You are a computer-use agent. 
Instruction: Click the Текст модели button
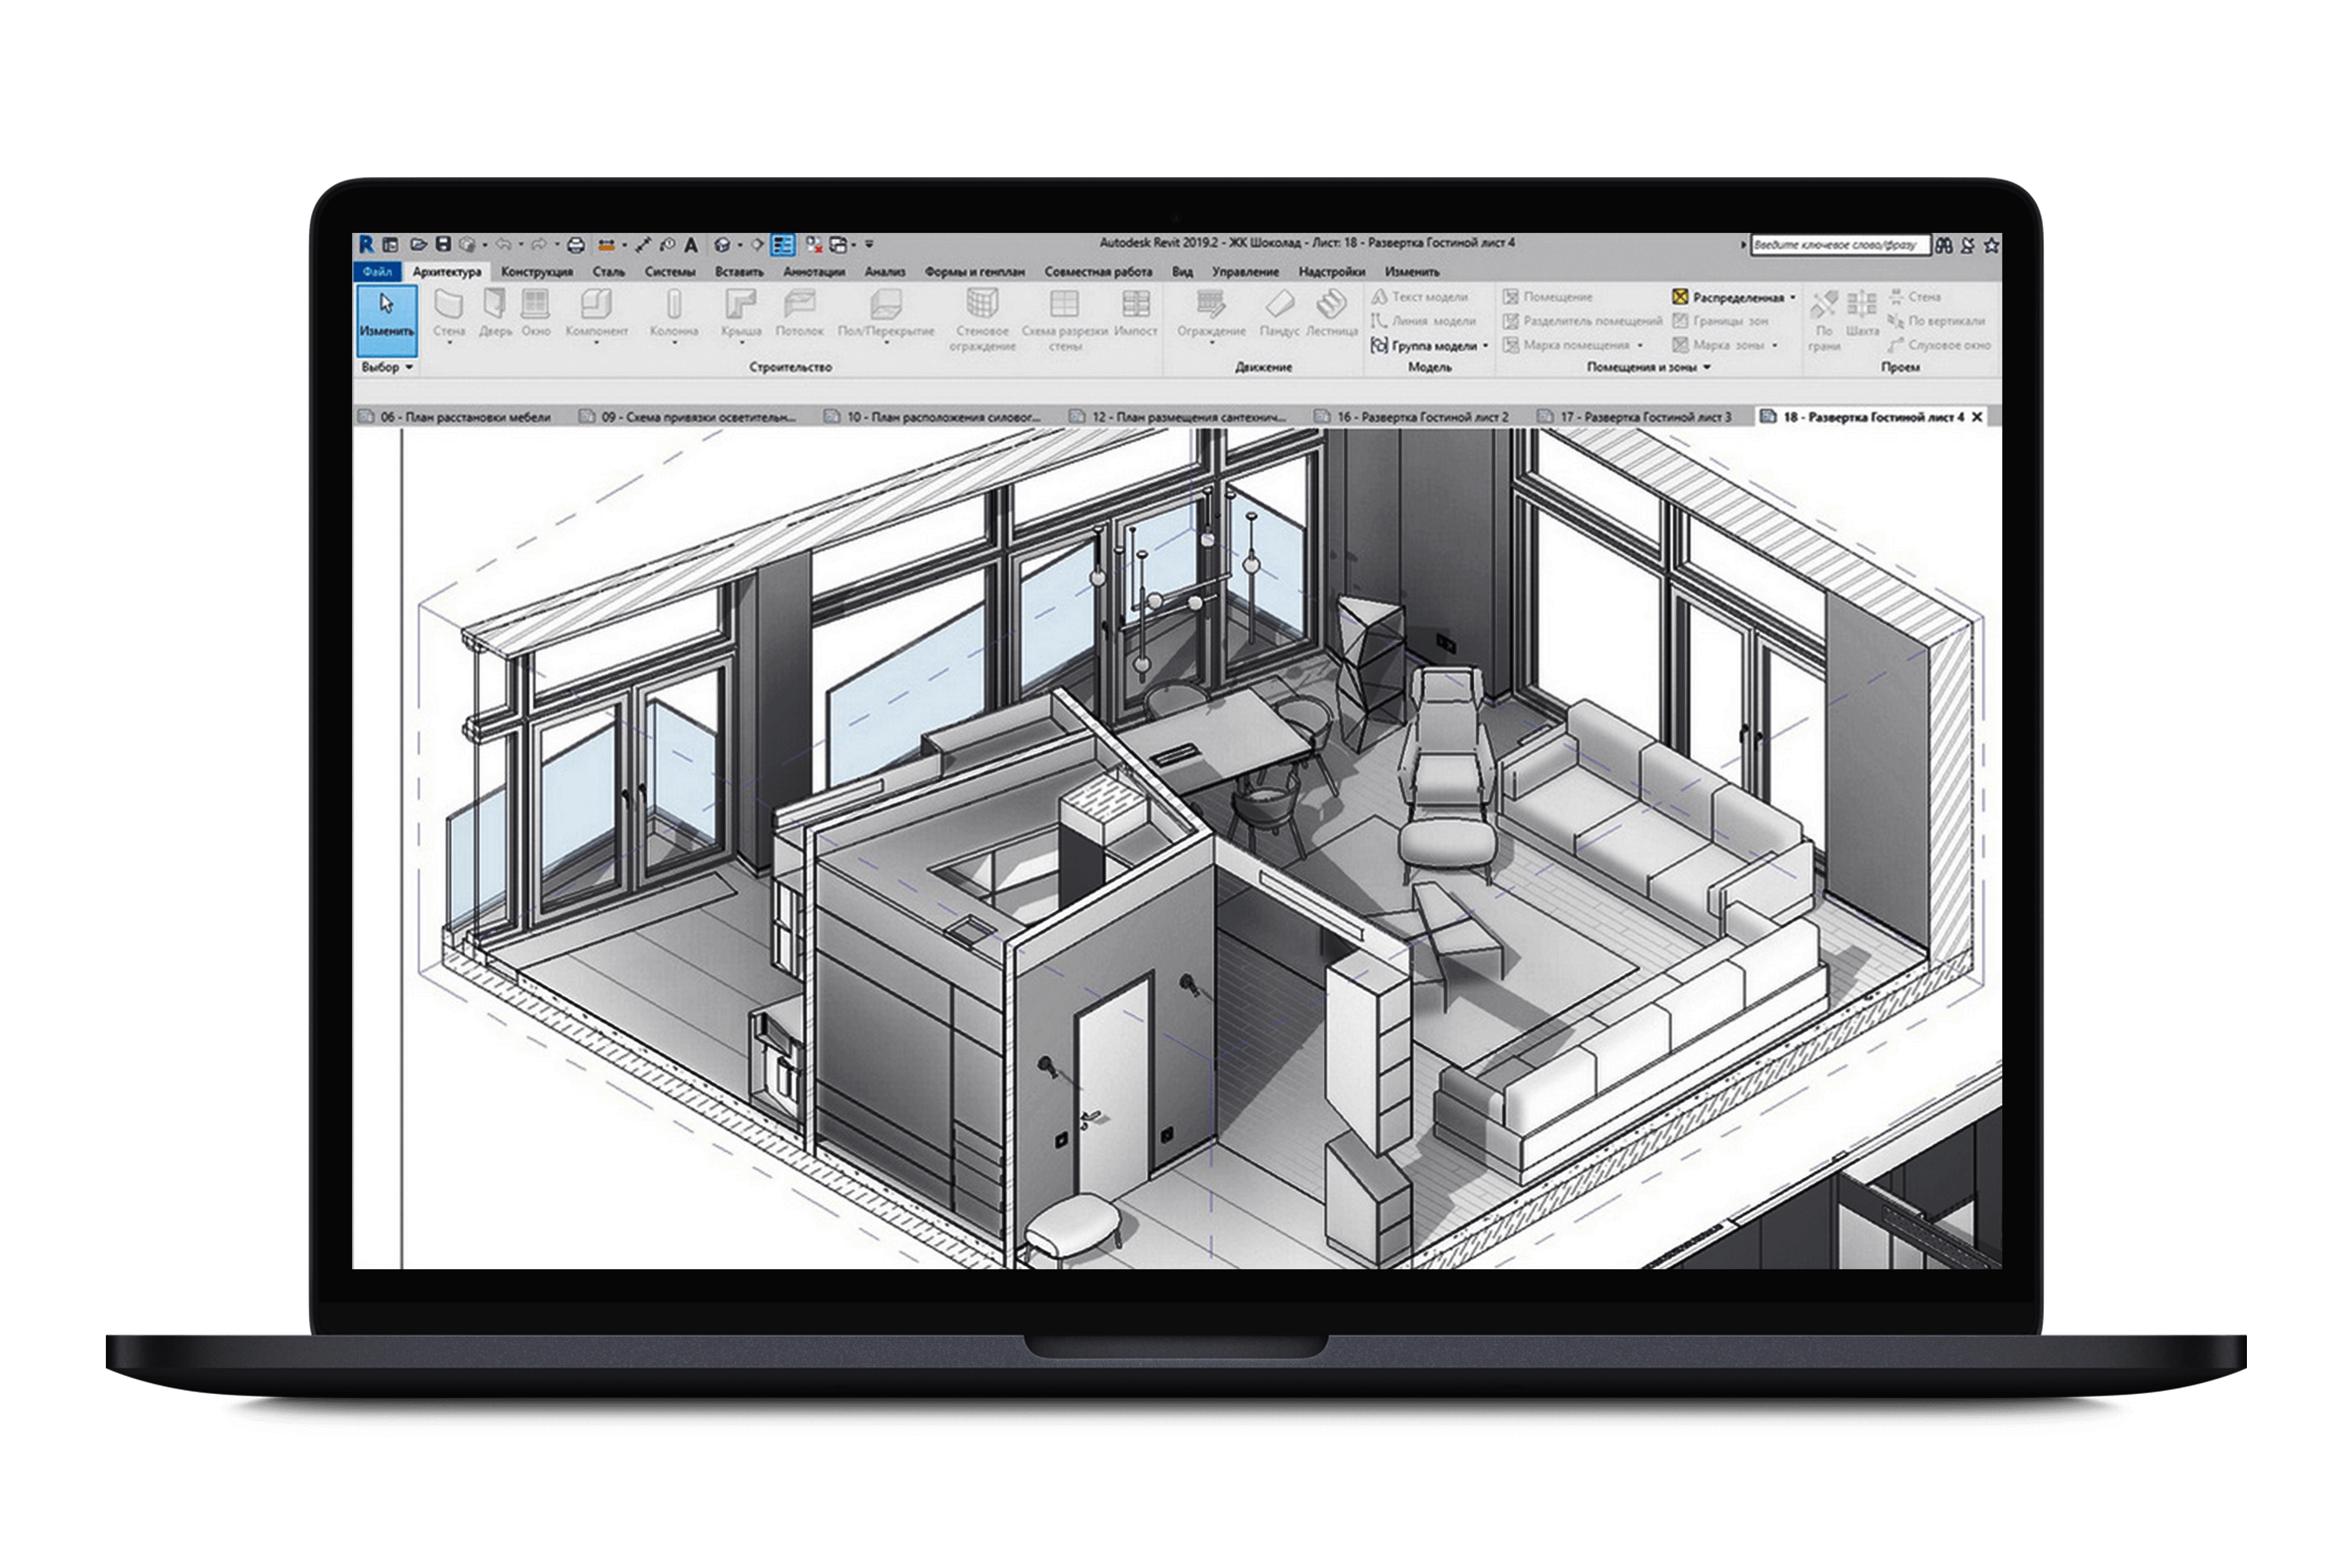pos(1420,297)
